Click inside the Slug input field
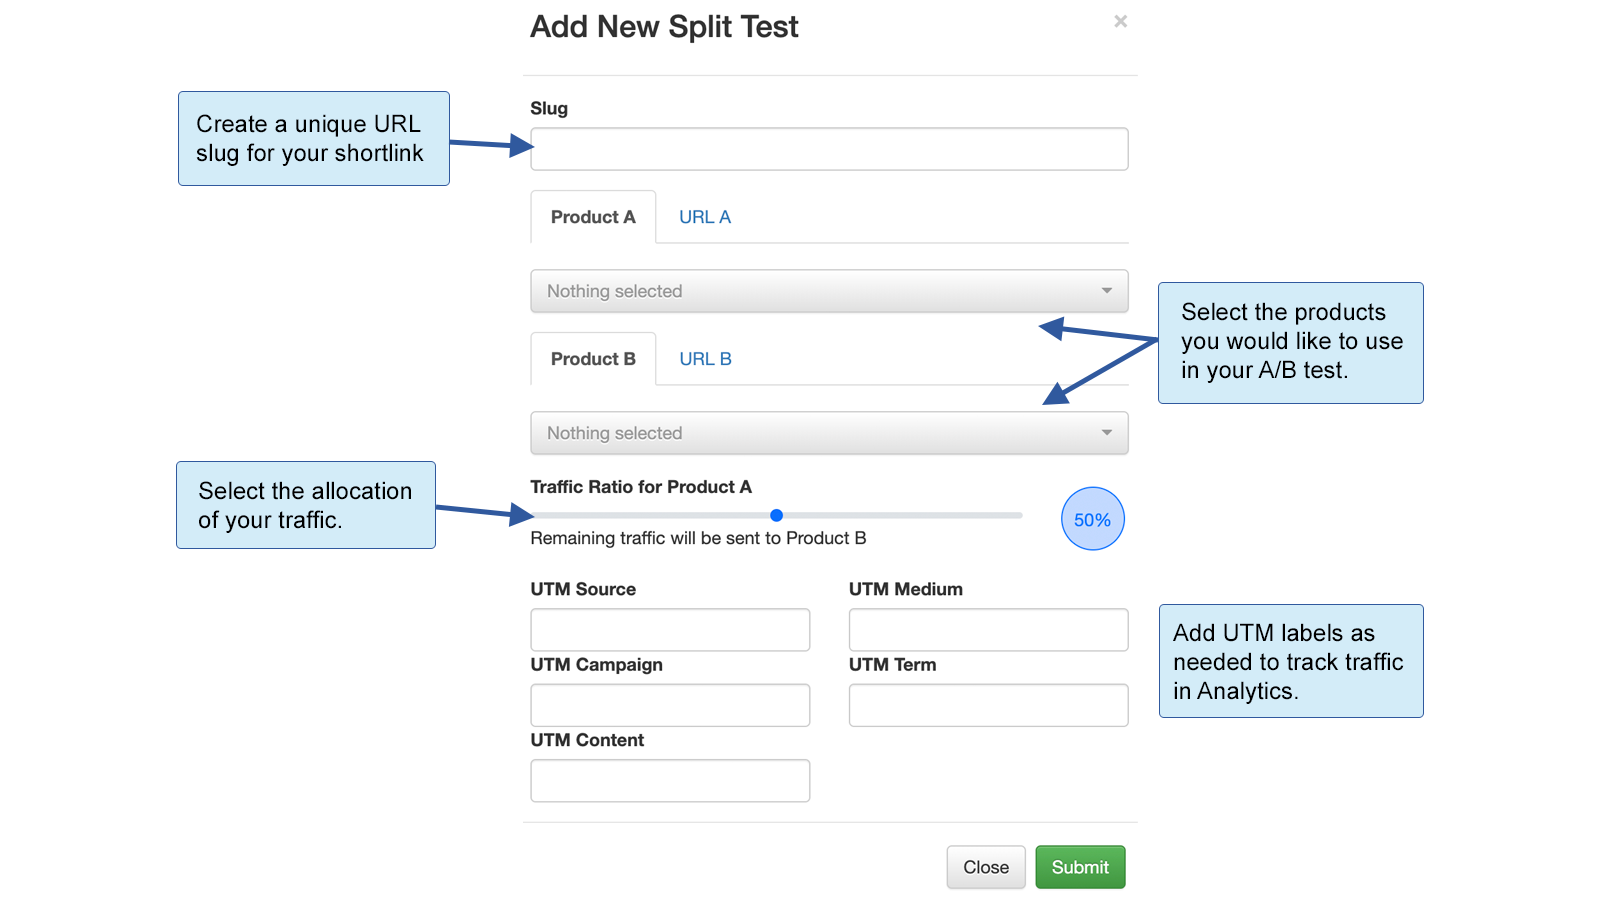1600x900 pixels. [x=828, y=148]
